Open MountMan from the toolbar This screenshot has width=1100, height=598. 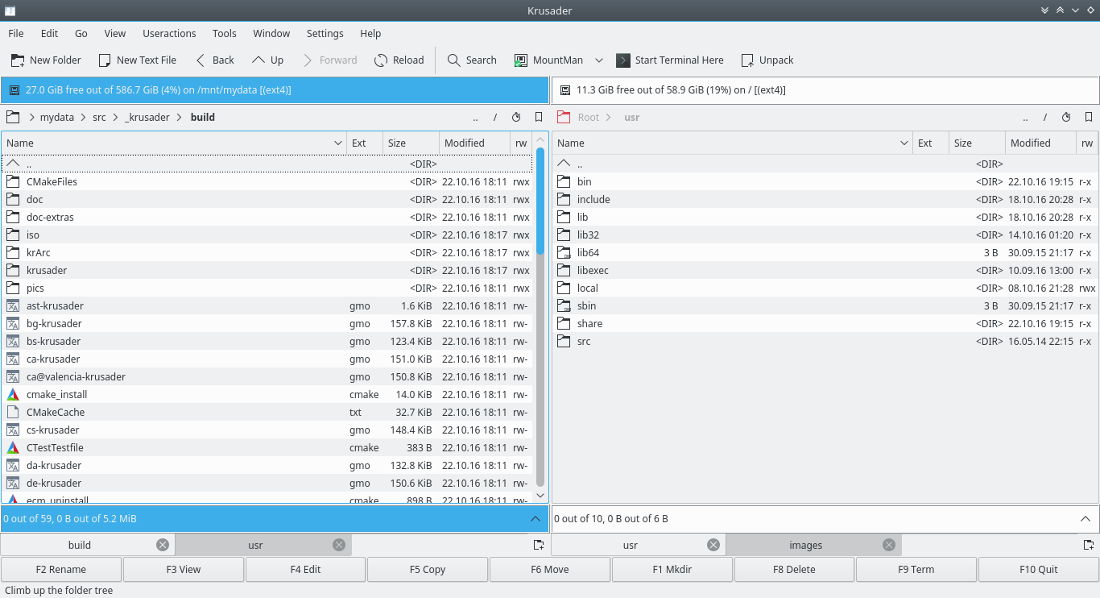(549, 60)
